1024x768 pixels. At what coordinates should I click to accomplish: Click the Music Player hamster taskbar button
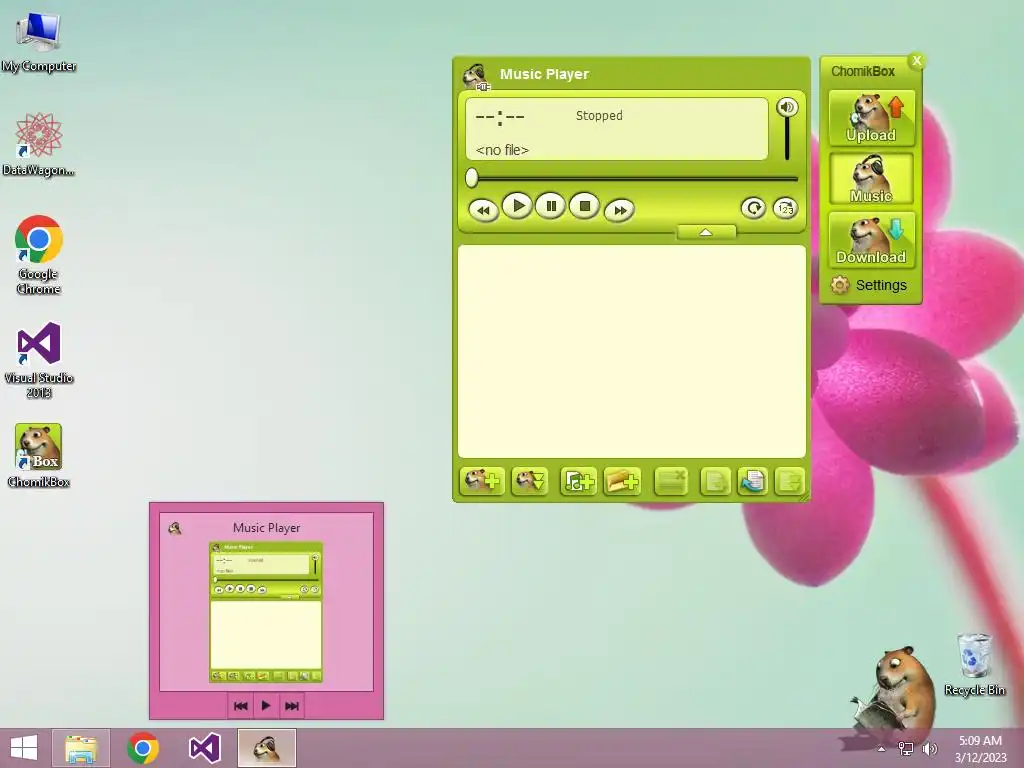click(266, 748)
